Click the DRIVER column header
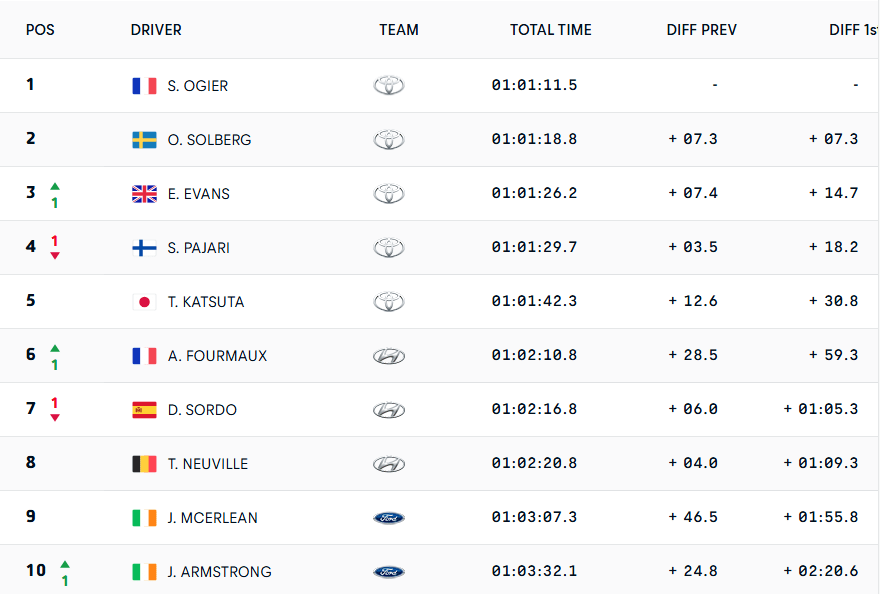This screenshot has height=594, width=880. pos(156,30)
